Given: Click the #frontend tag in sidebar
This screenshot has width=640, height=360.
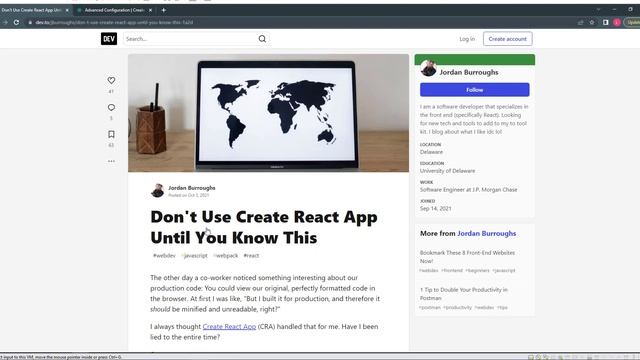Looking at the screenshot, I should coord(451,270).
